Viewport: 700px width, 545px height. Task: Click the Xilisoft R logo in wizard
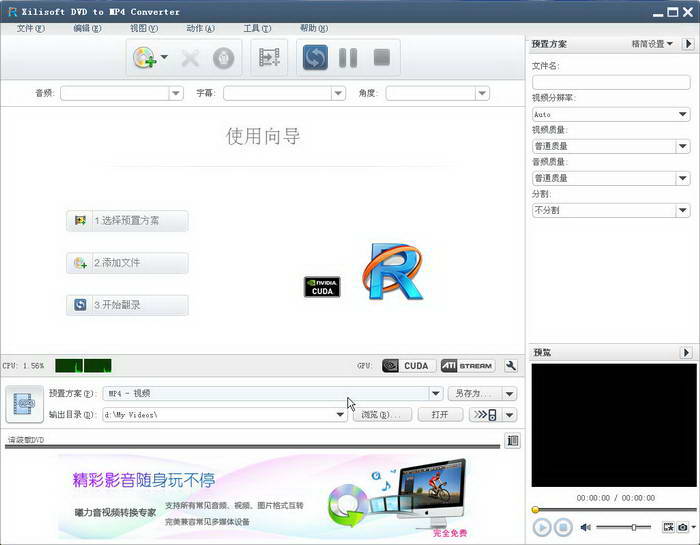393,271
